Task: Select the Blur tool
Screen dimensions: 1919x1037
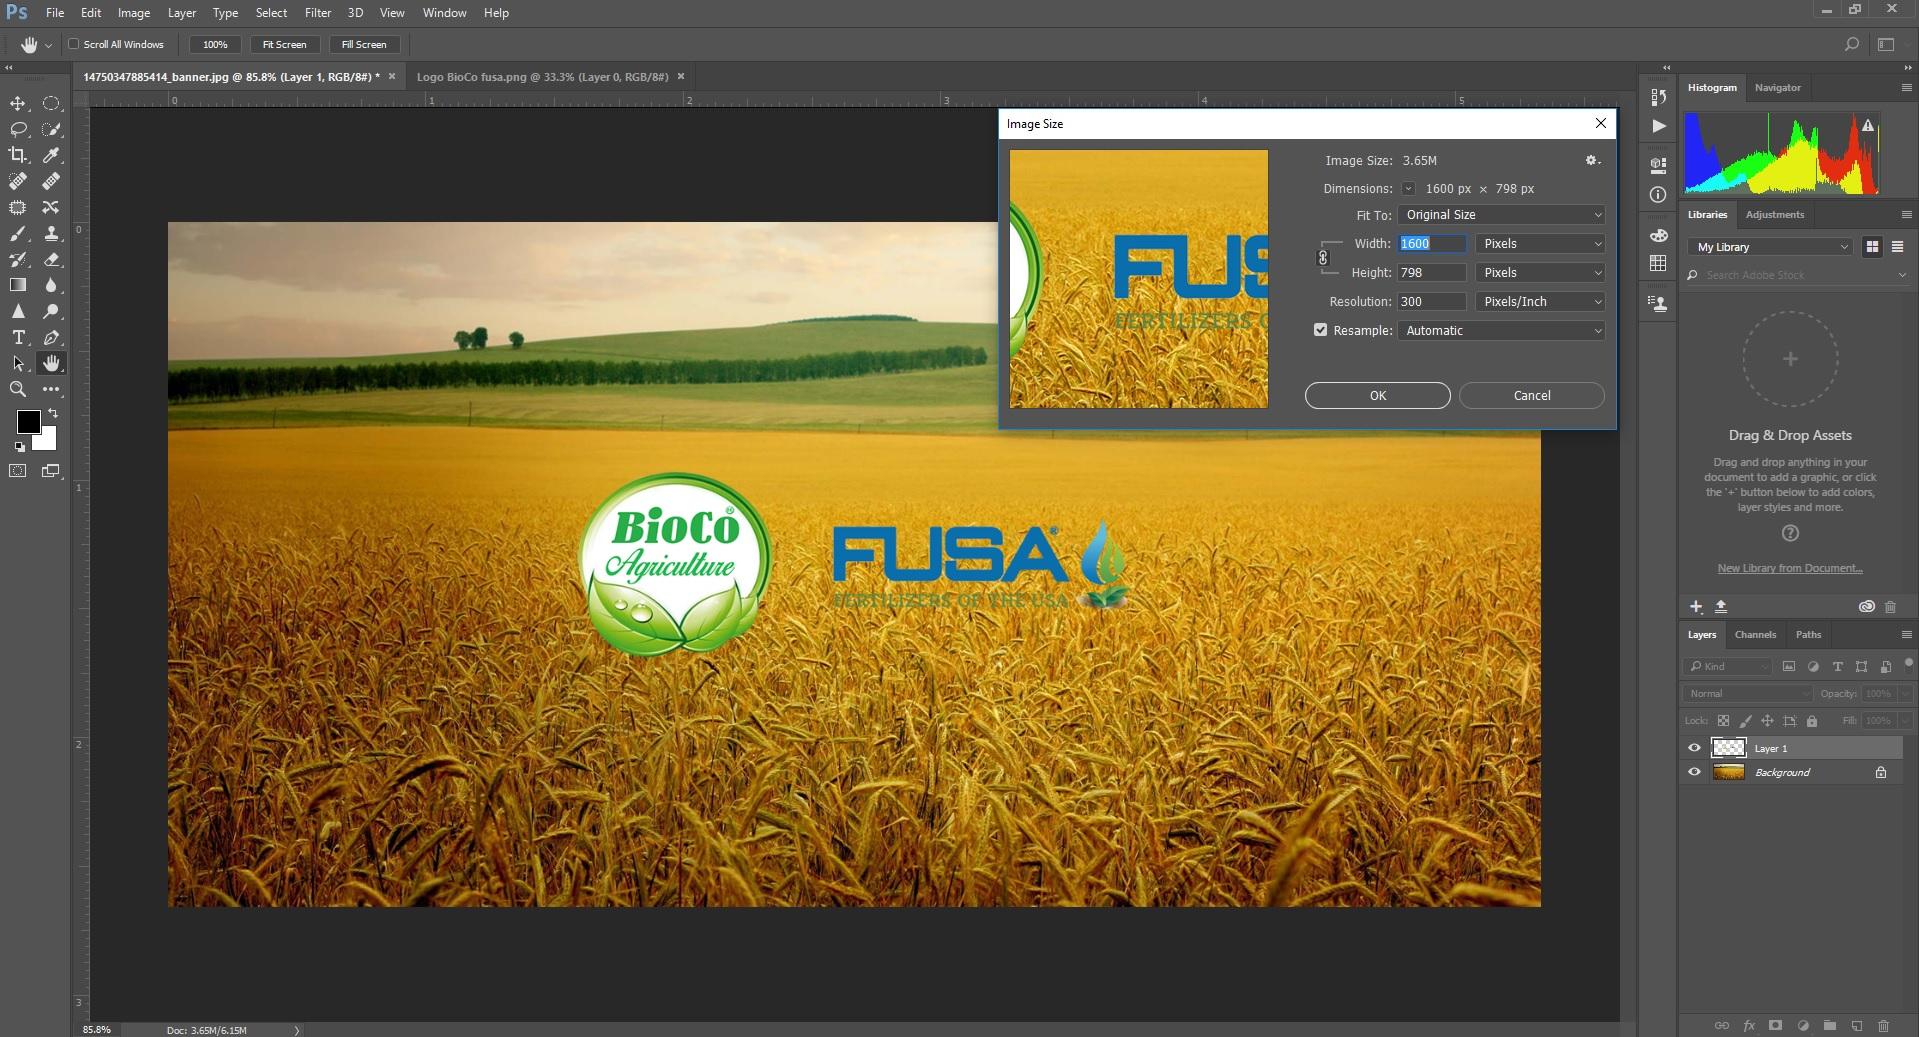Action: [x=51, y=285]
